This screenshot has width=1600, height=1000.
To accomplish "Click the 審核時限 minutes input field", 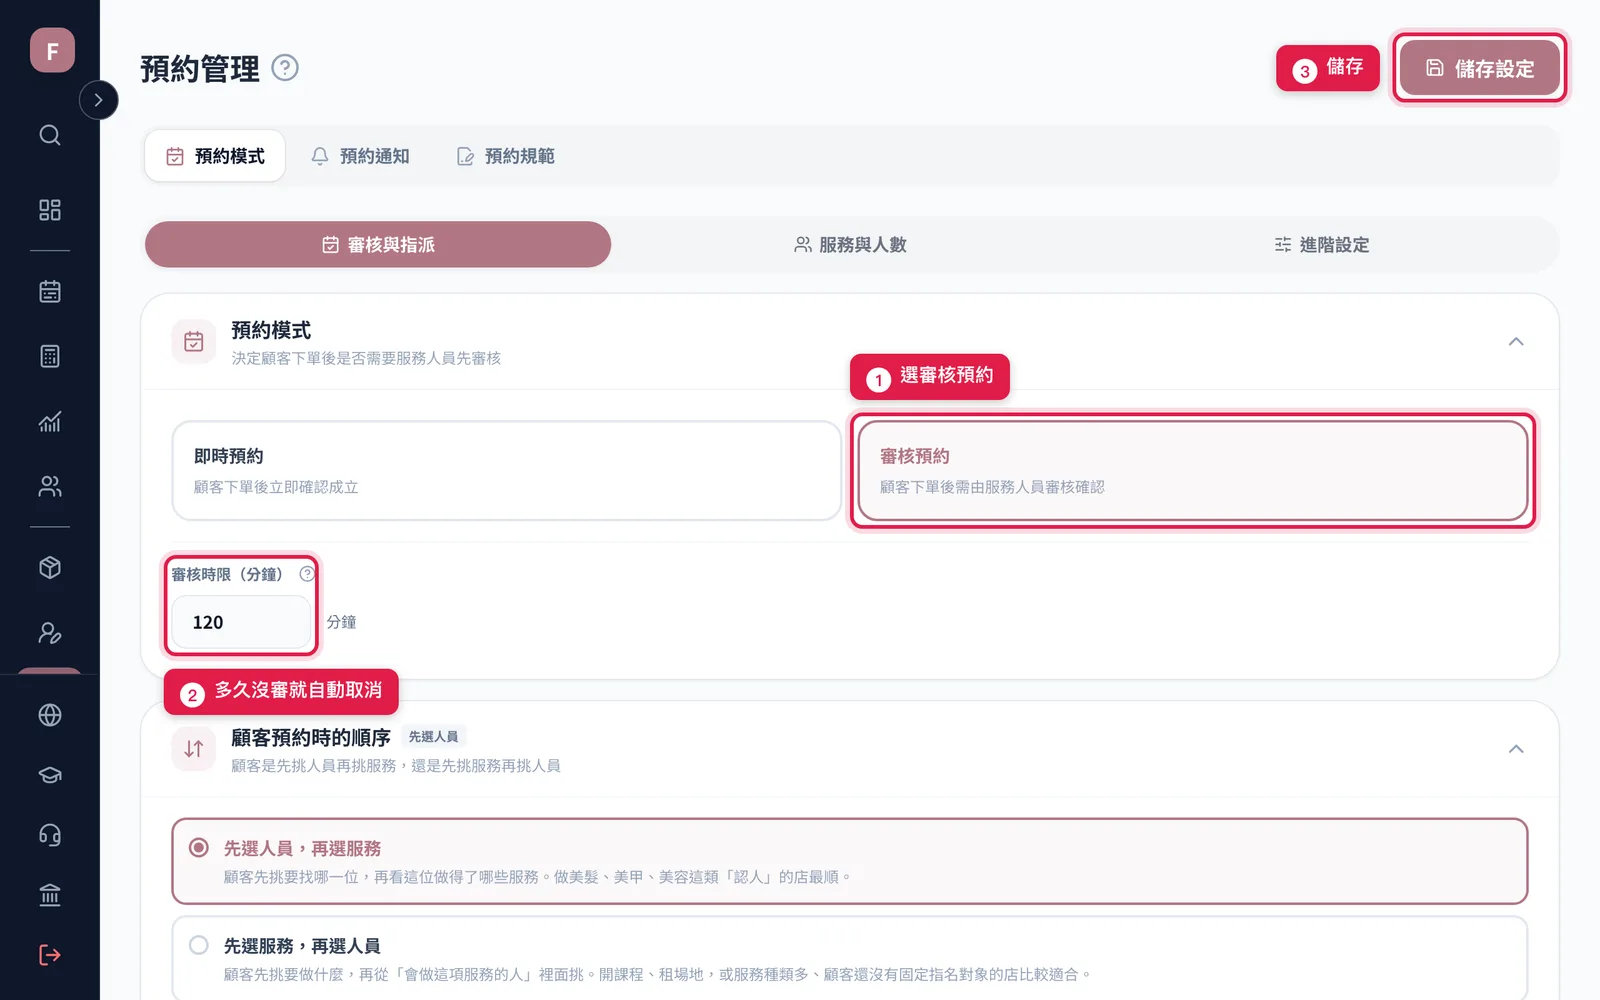I will pos(241,622).
